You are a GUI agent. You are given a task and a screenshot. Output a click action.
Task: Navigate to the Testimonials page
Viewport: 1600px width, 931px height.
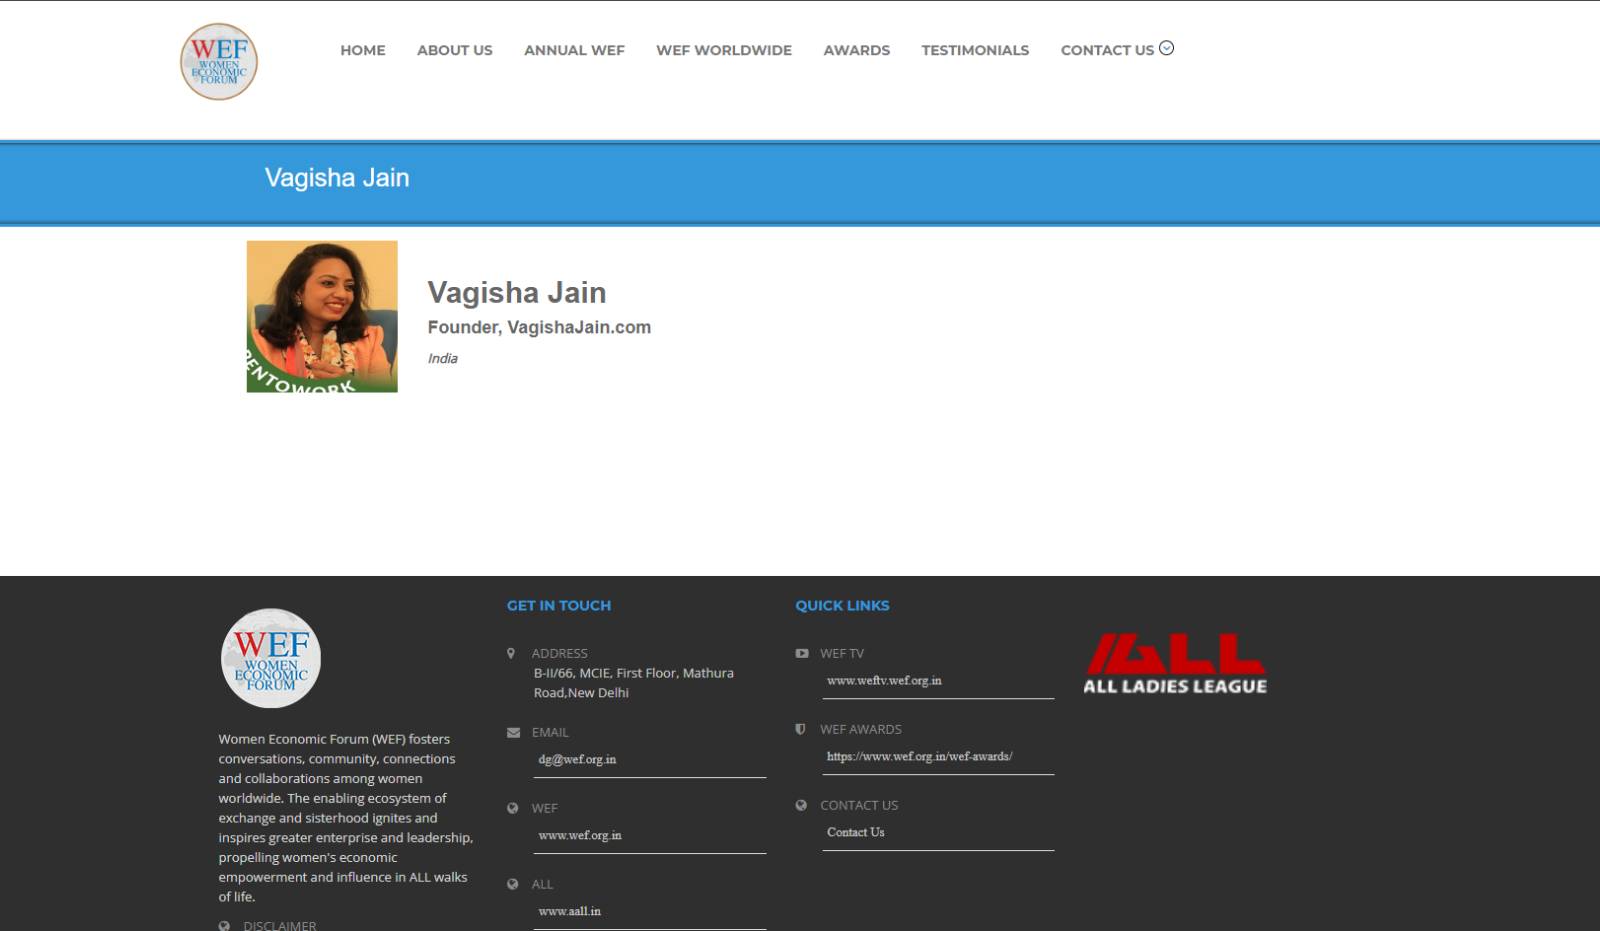pyautogui.click(x=974, y=50)
